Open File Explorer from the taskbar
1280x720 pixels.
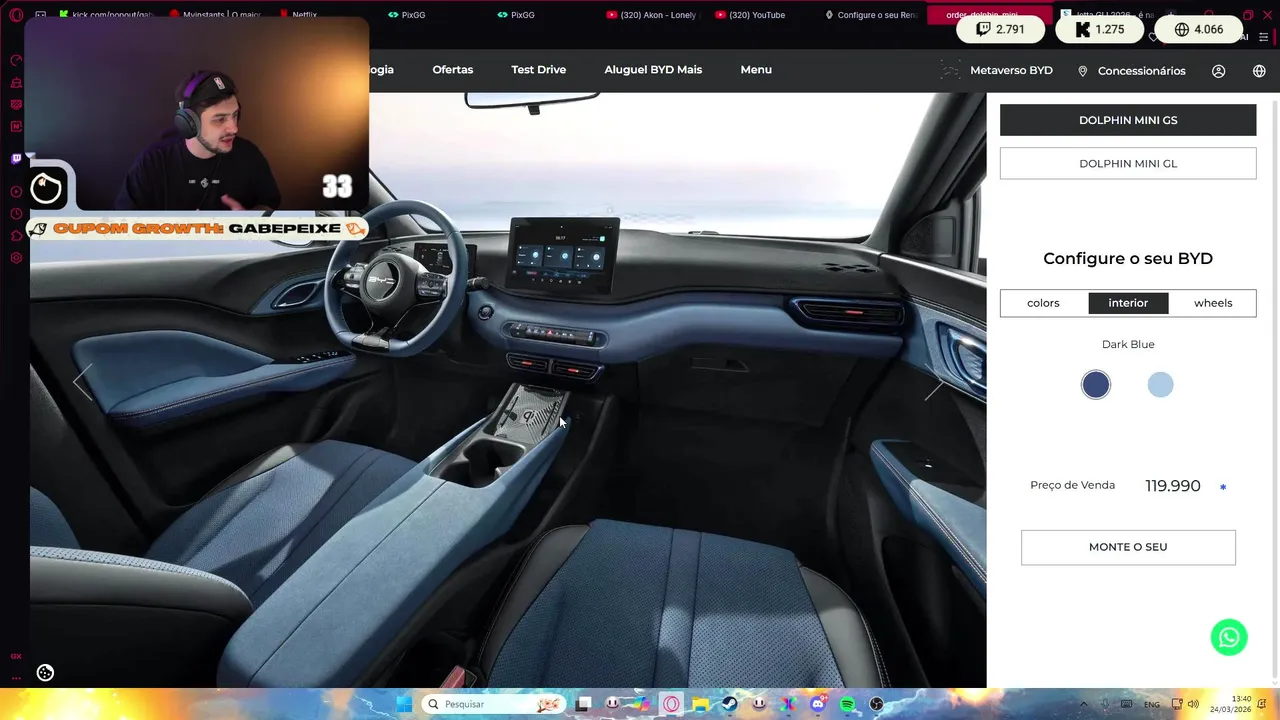[x=700, y=704]
